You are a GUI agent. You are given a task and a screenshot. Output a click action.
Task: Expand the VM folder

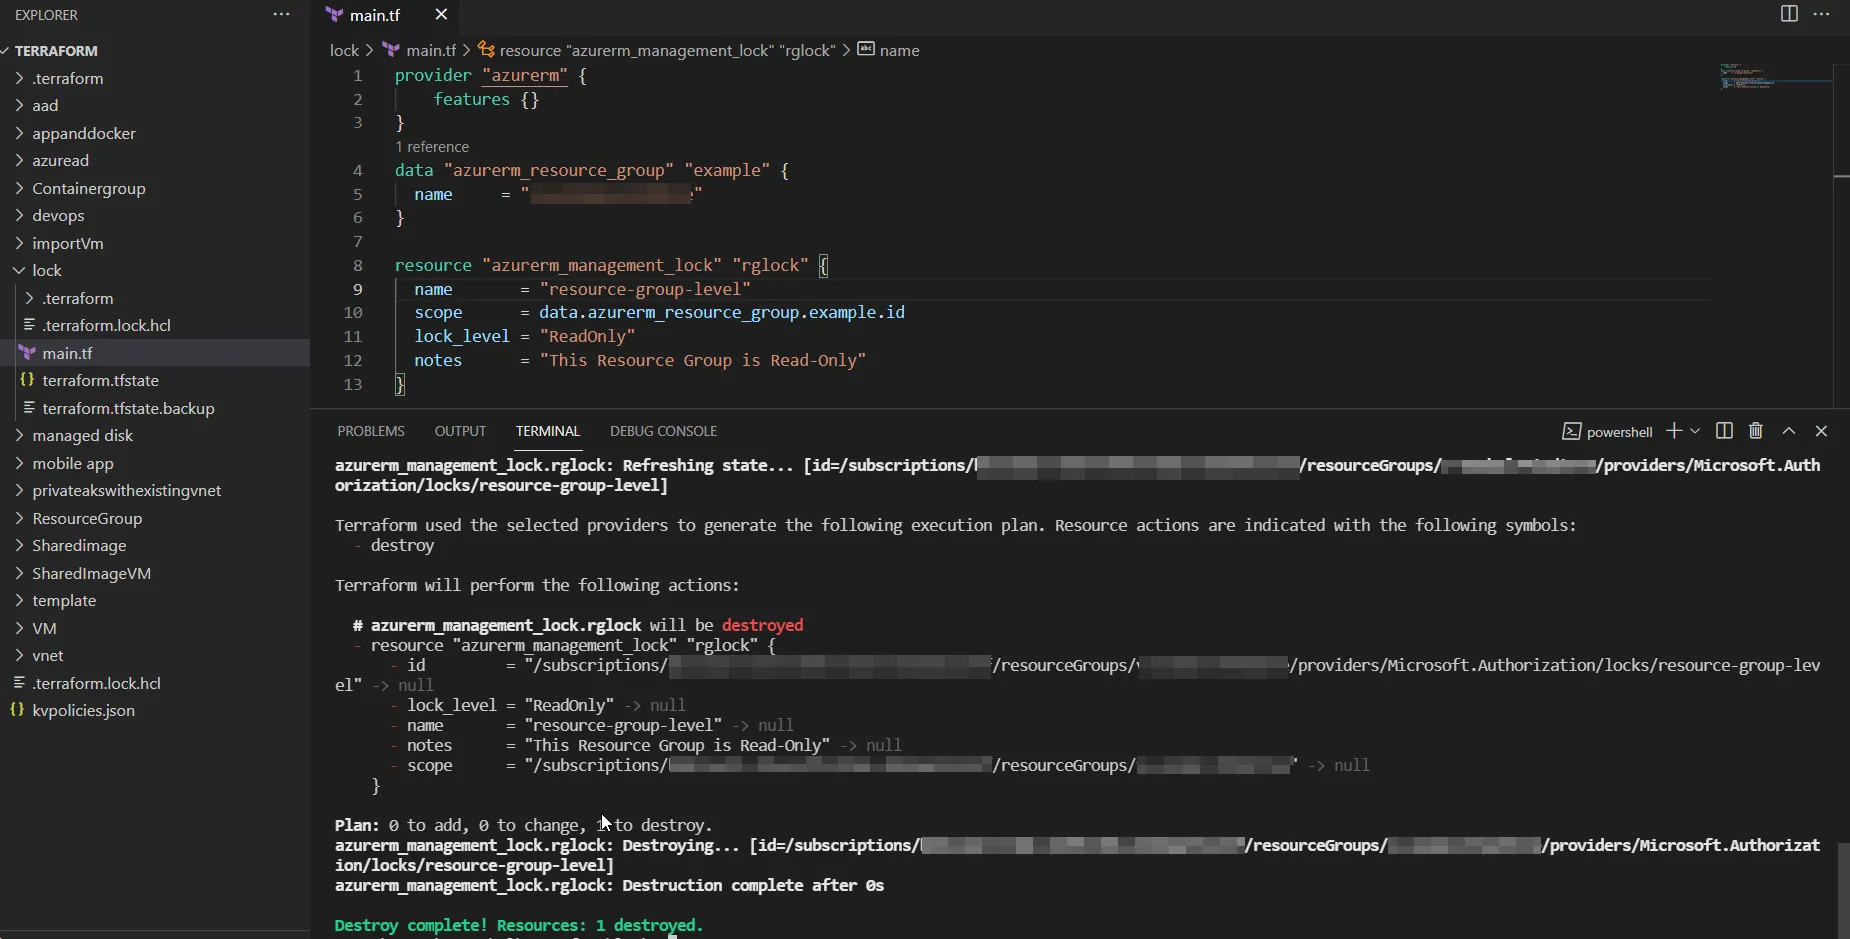point(44,628)
